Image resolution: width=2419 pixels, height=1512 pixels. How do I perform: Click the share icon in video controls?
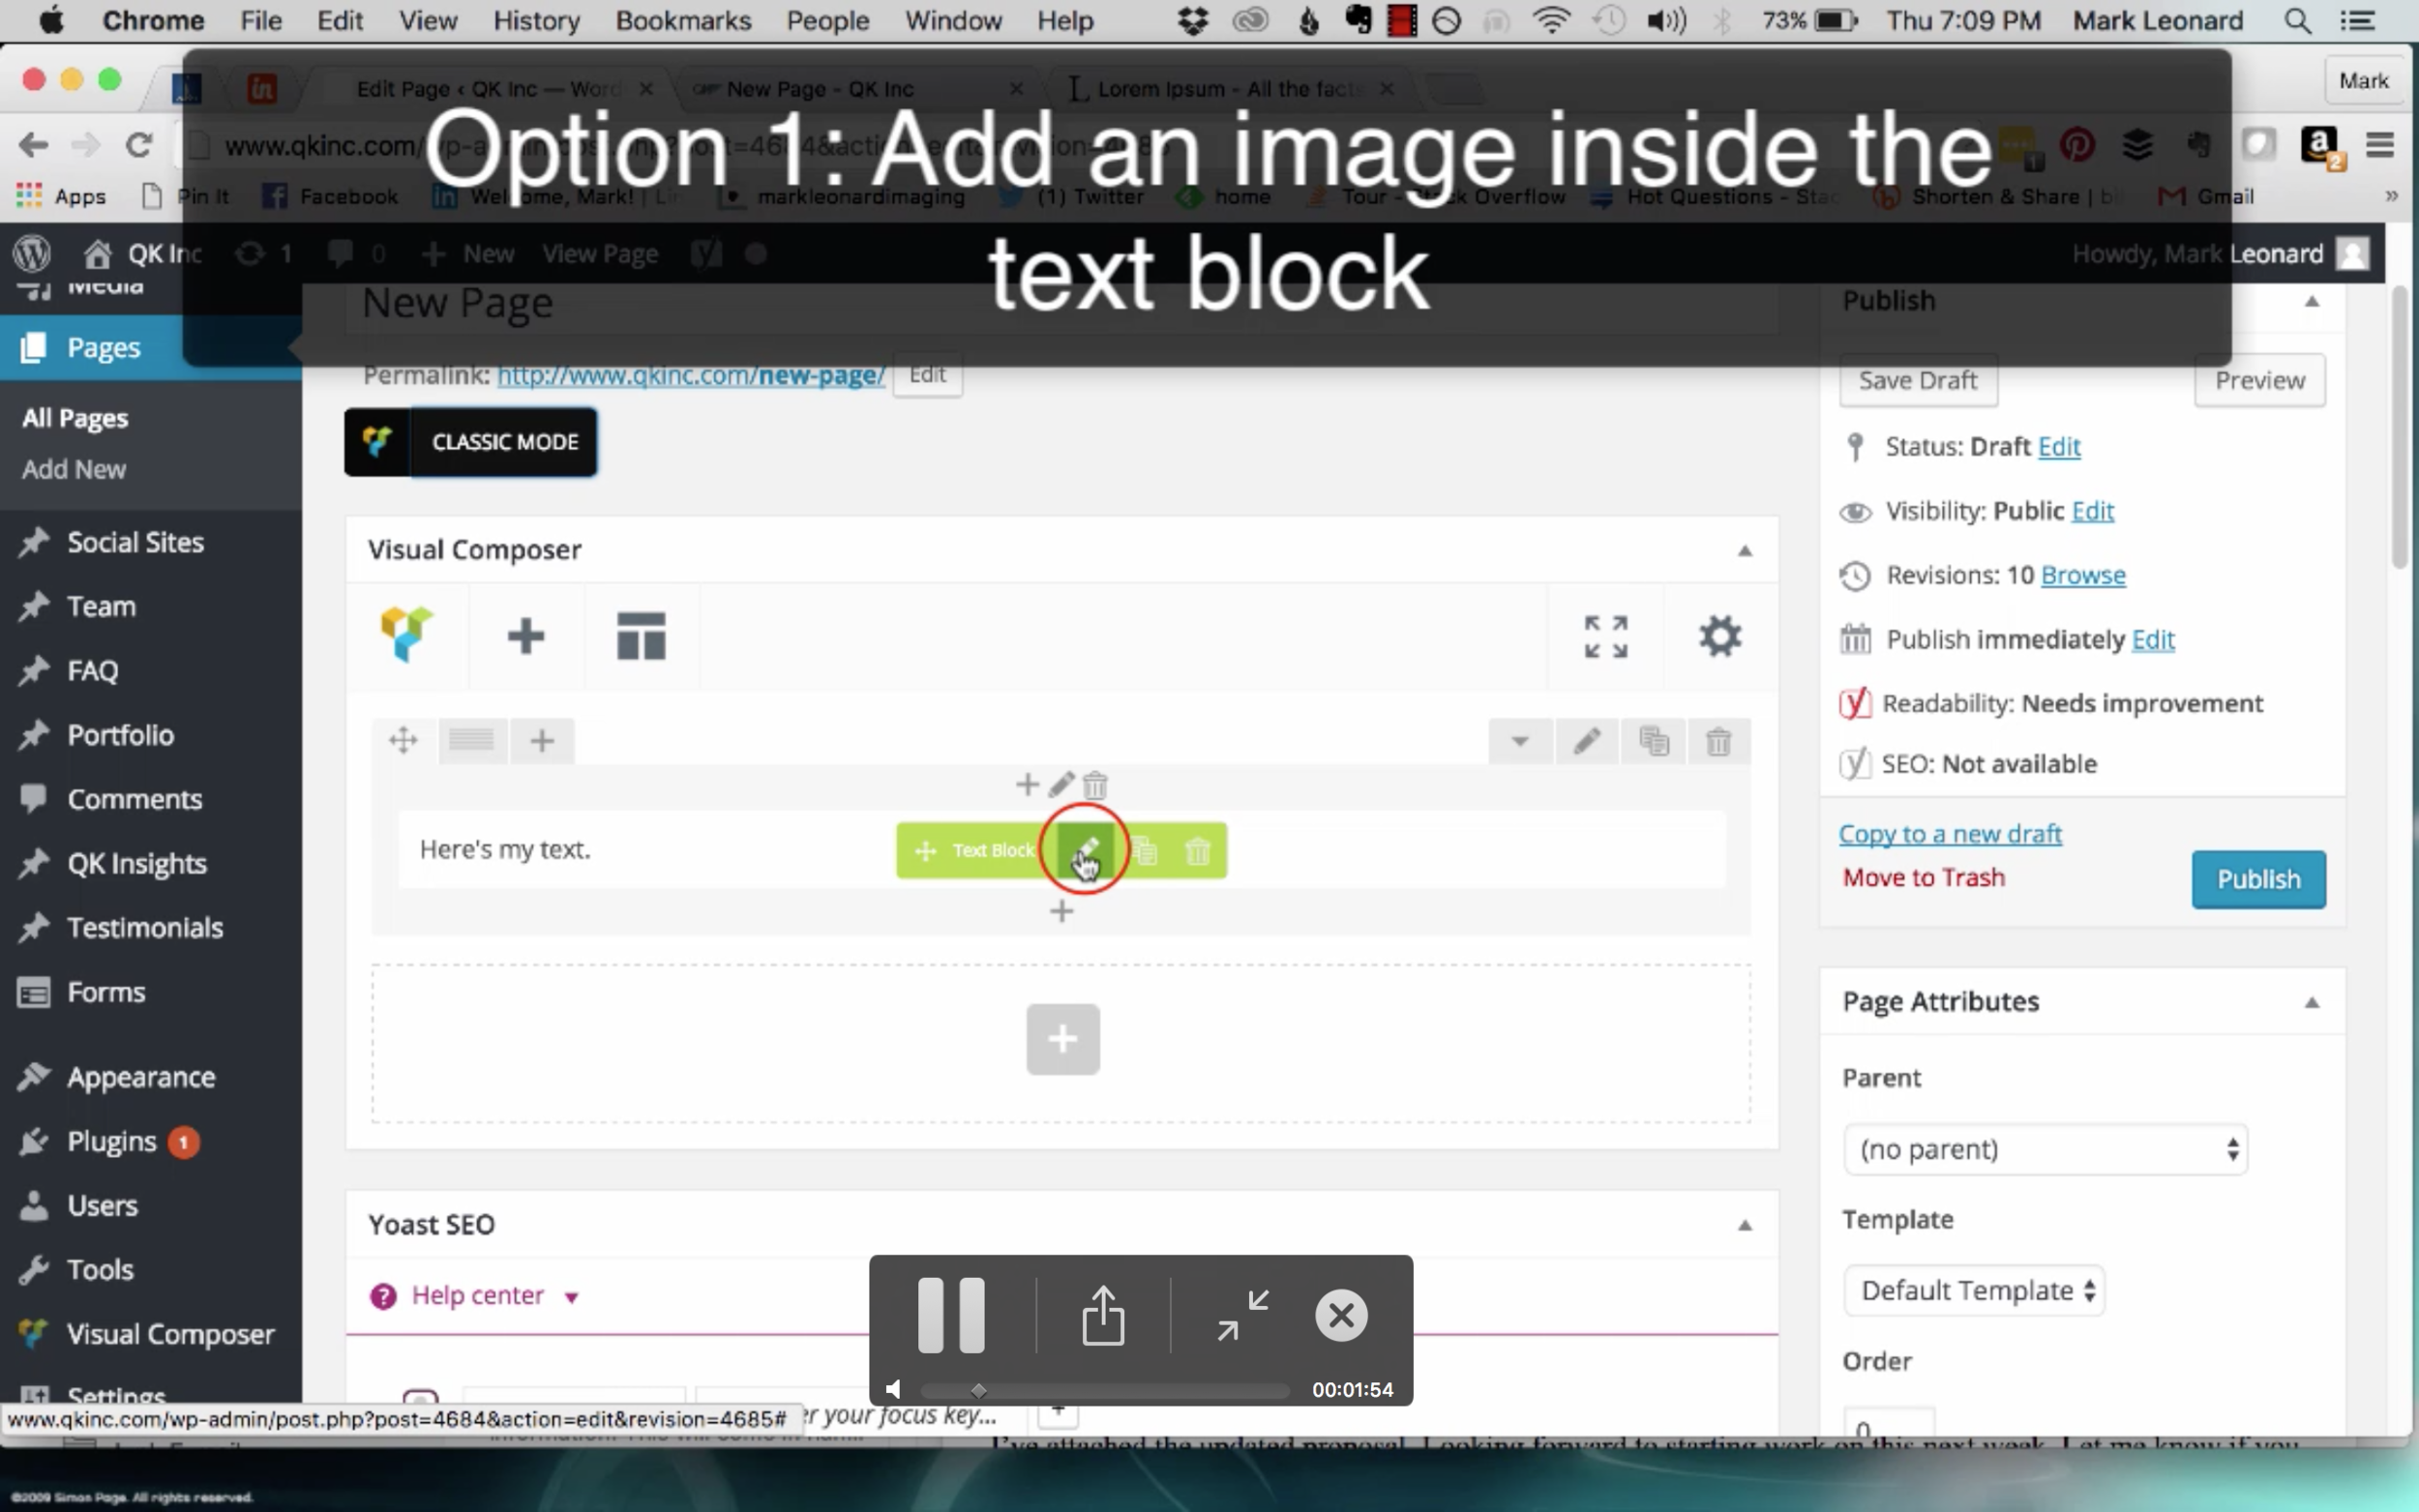(x=1103, y=1315)
